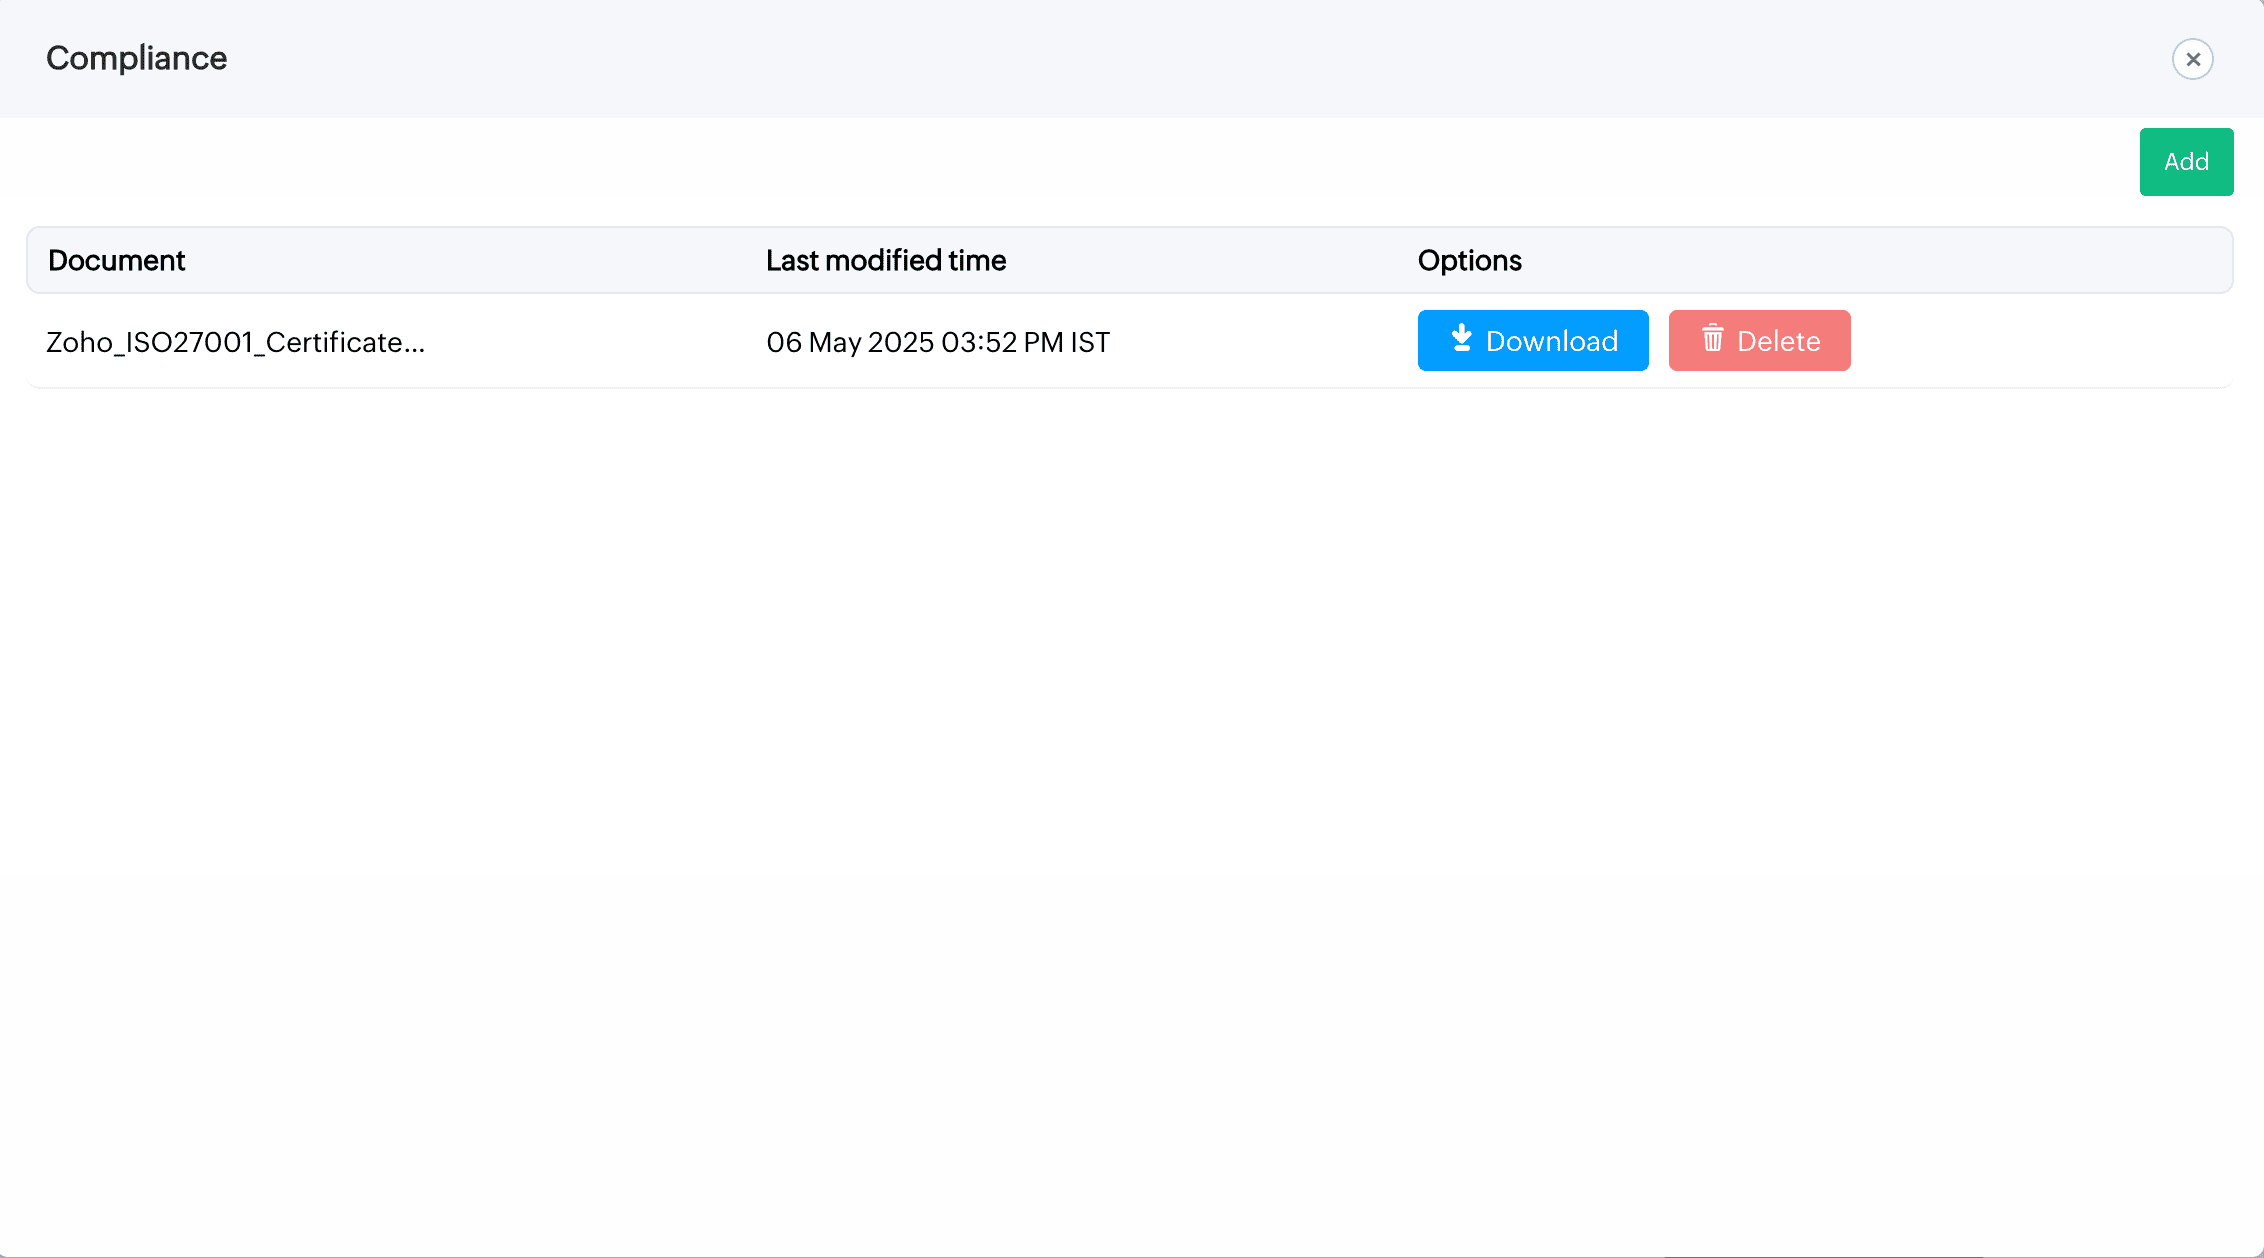
Task: Click the Last modified time column header
Action: coord(885,261)
